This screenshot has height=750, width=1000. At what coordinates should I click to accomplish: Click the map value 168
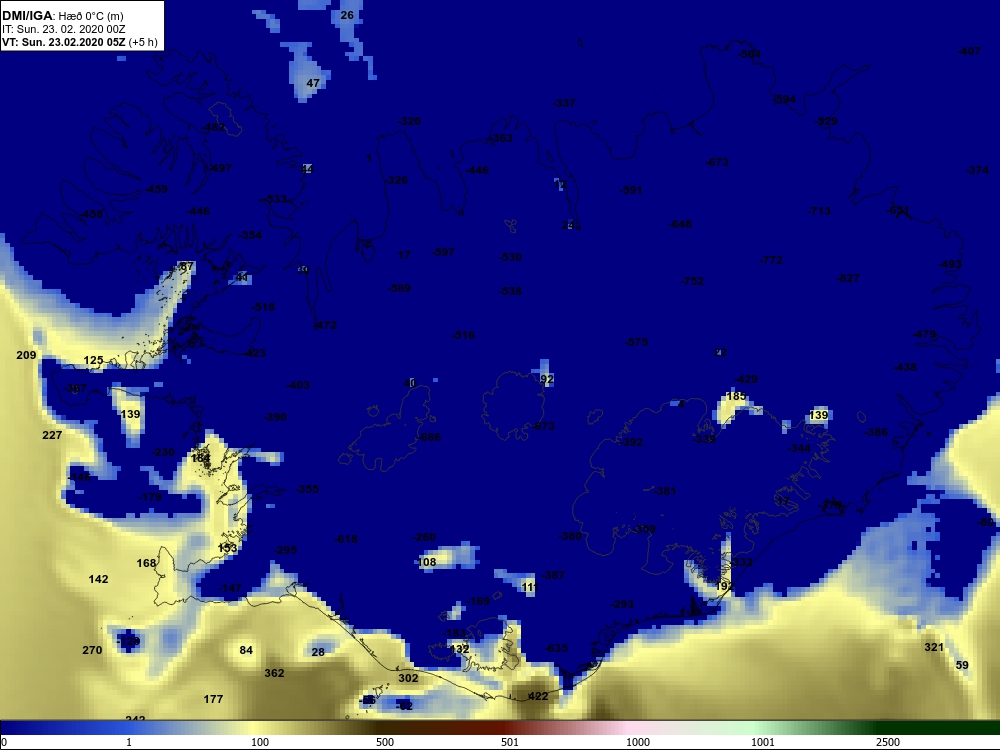(146, 563)
